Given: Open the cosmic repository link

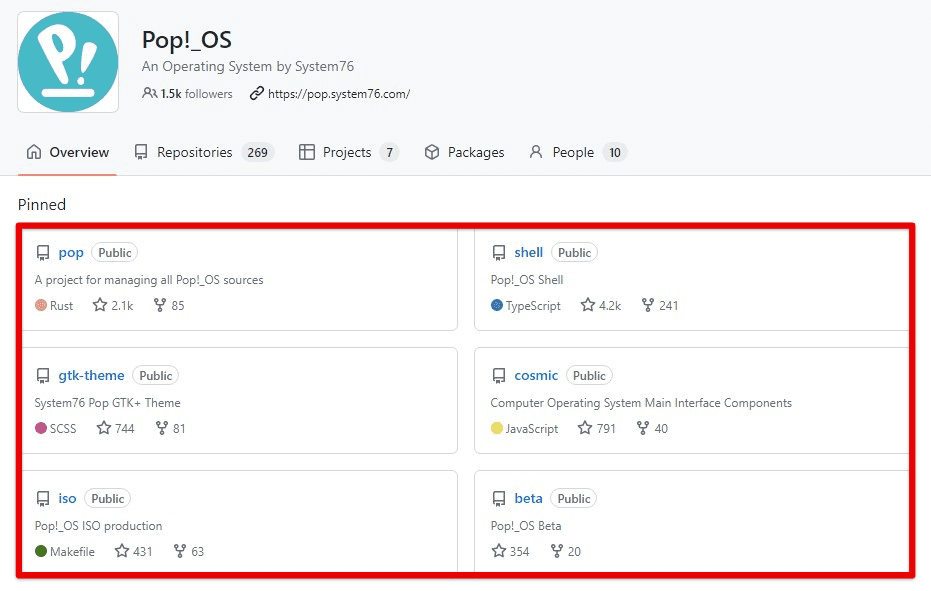Looking at the screenshot, I should pos(536,375).
